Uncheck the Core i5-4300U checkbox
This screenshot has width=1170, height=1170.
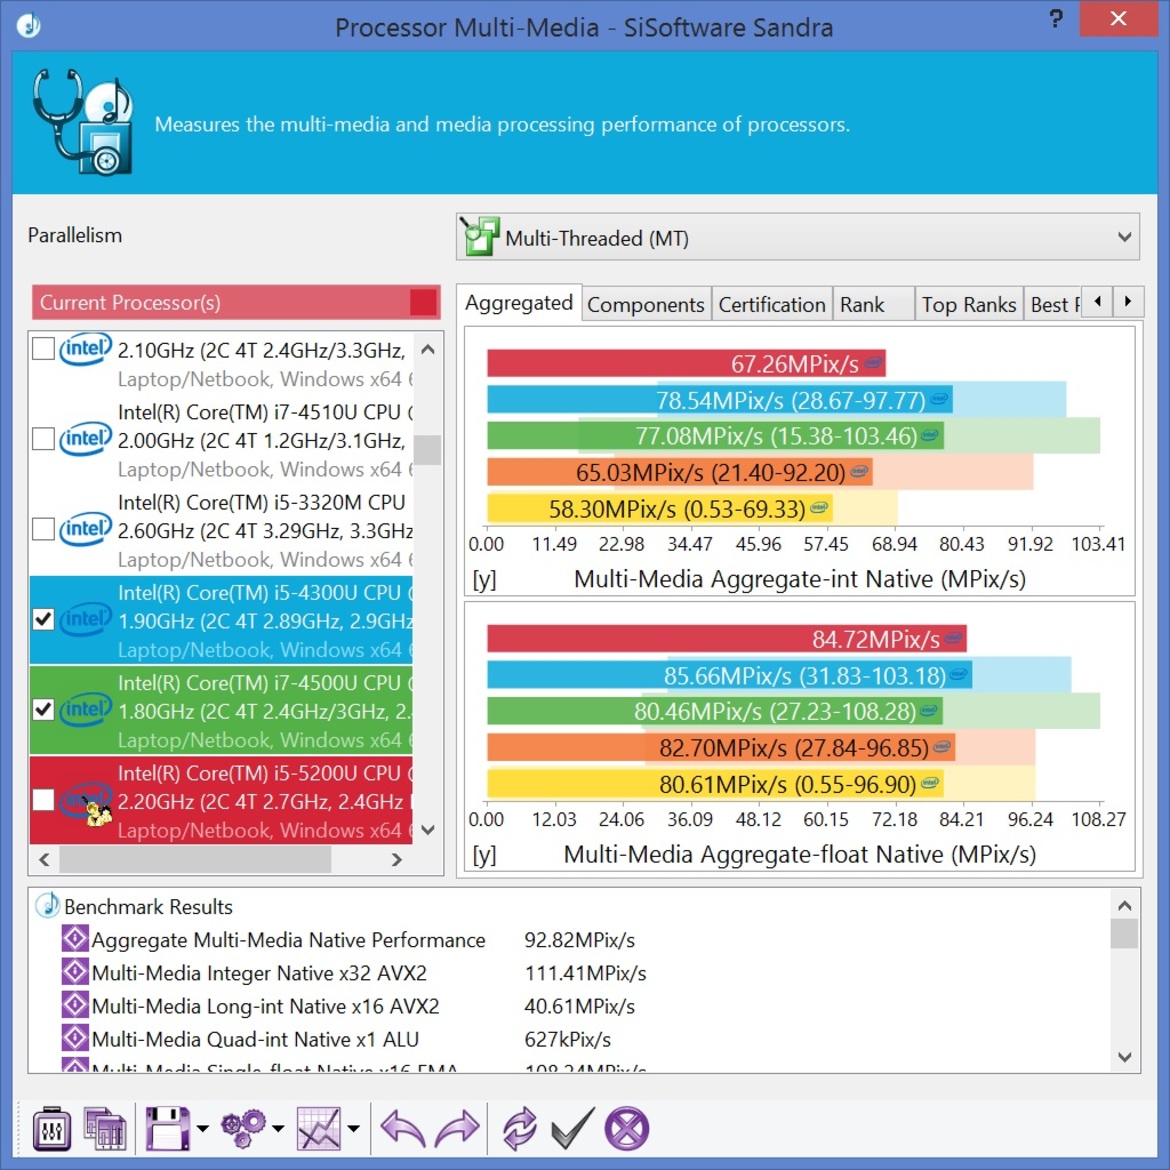pyautogui.click(x=43, y=619)
